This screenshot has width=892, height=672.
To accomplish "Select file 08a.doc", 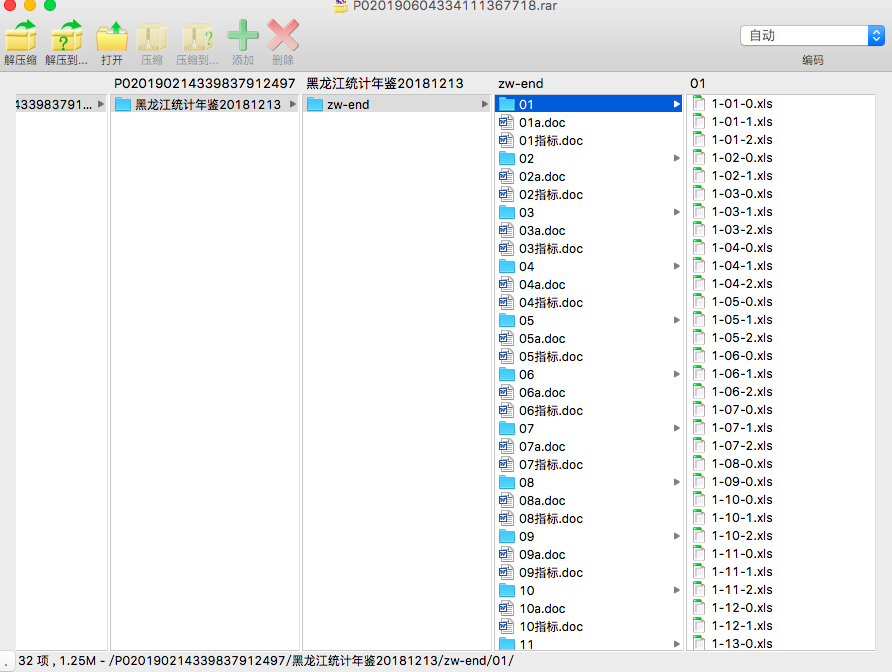I will point(589,500).
